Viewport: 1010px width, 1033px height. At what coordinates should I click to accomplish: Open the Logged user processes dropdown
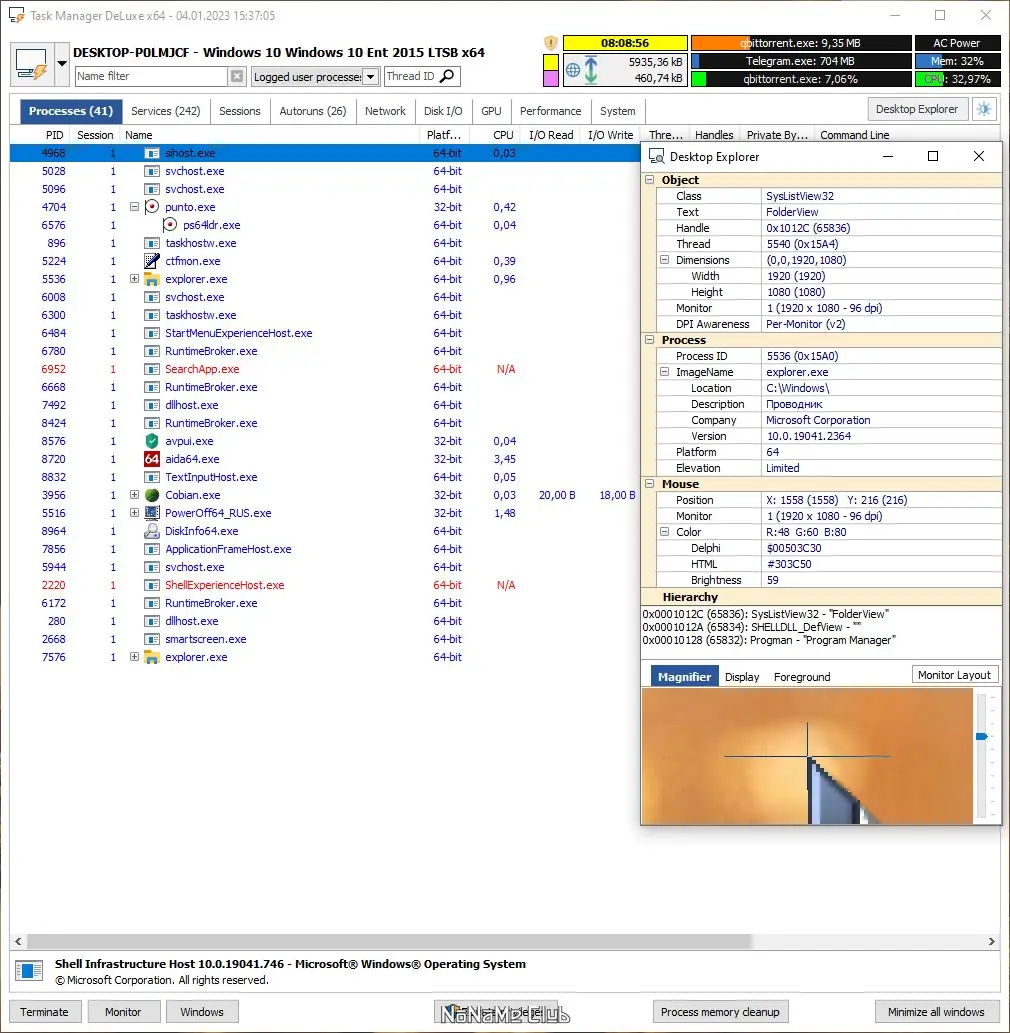[371, 76]
